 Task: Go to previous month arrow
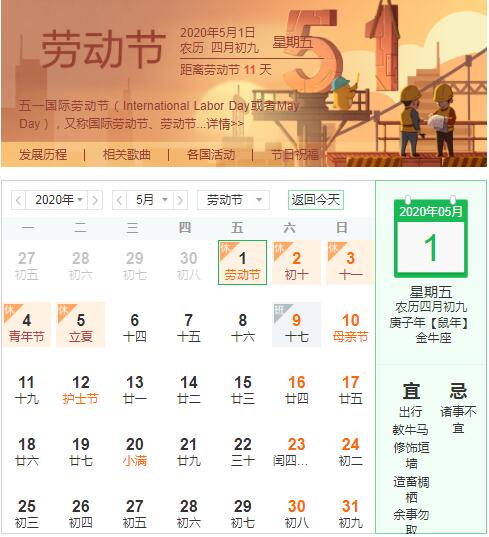120,200
